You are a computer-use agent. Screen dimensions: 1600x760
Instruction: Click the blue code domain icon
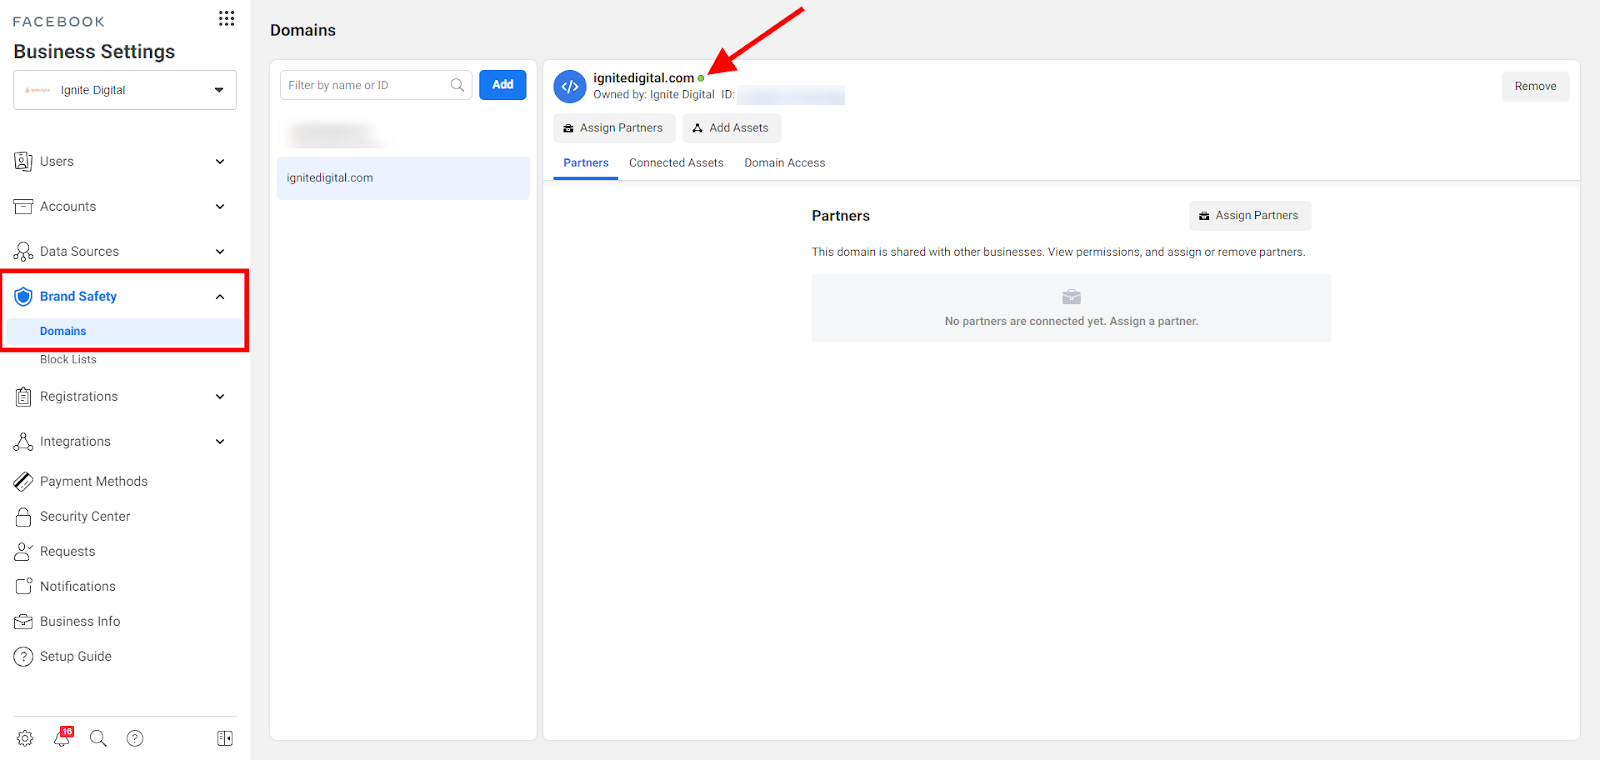click(570, 87)
